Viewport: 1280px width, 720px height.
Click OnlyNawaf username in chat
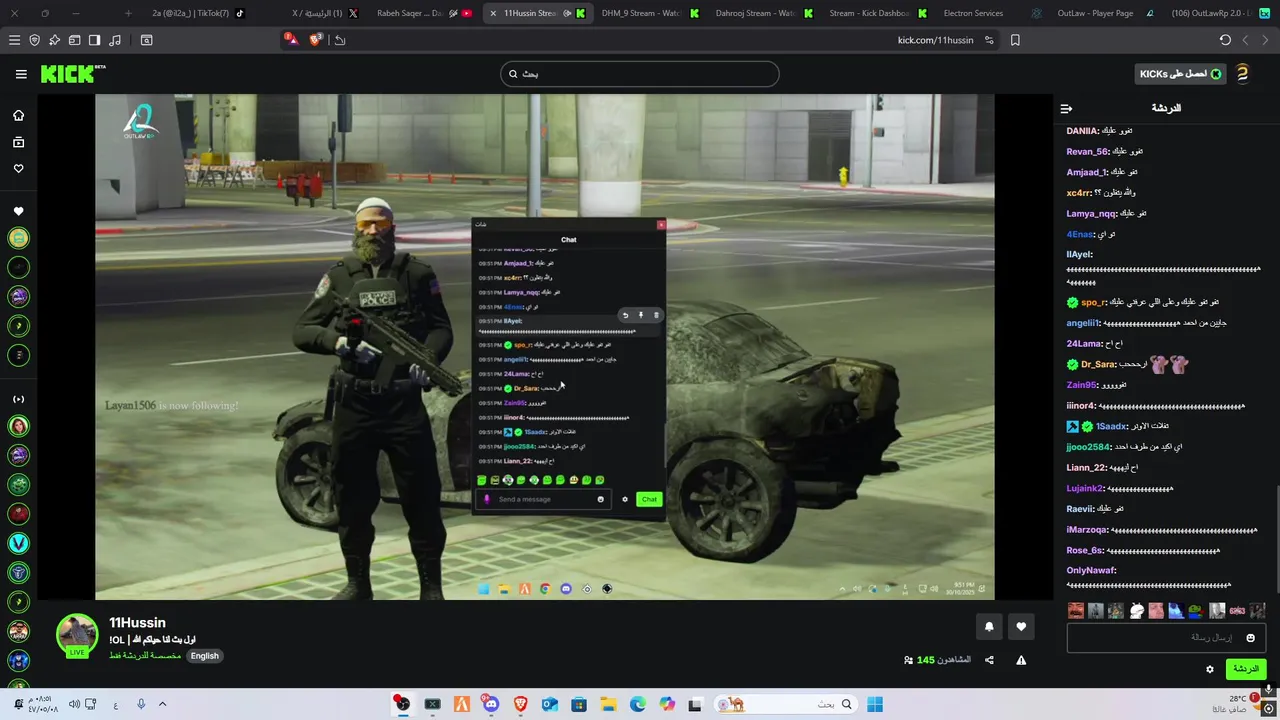[1090, 570]
